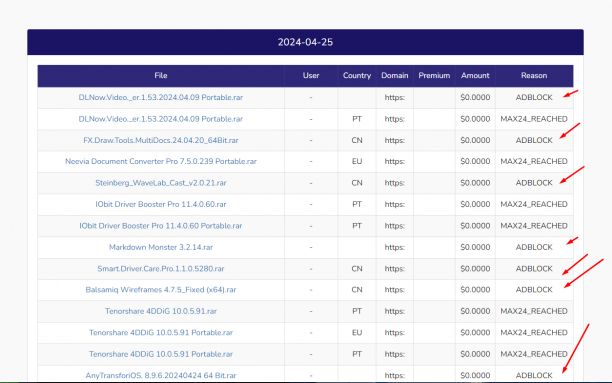612x383 pixels.
Task: Open Tenorshare 4DDiG 10.0.5.91.rar file link
Action: pyautogui.click(x=160, y=312)
